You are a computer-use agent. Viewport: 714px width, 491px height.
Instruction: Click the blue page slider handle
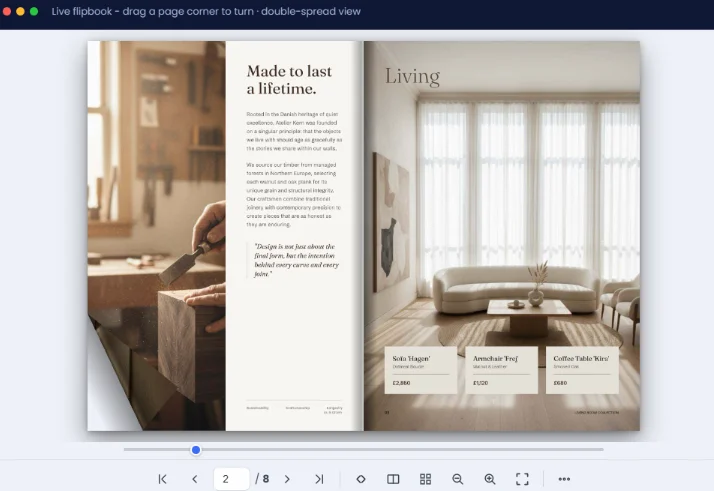coord(196,450)
